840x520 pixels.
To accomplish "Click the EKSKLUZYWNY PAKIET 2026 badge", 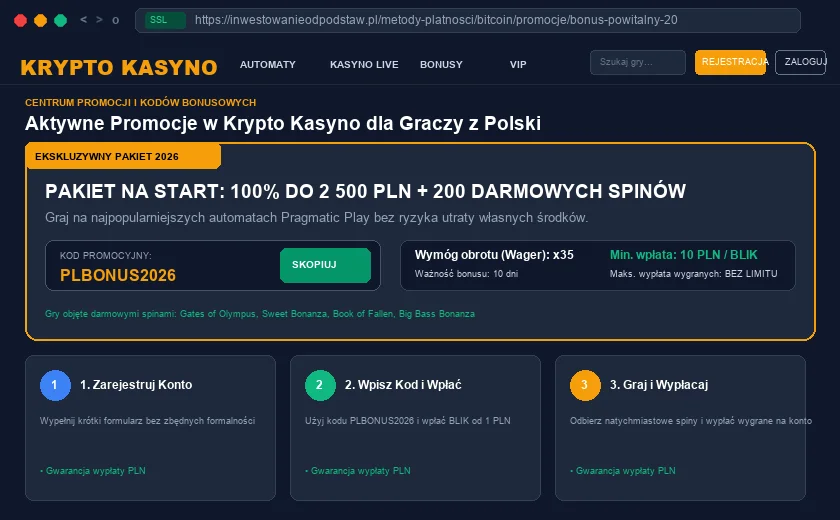I will click(123, 156).
